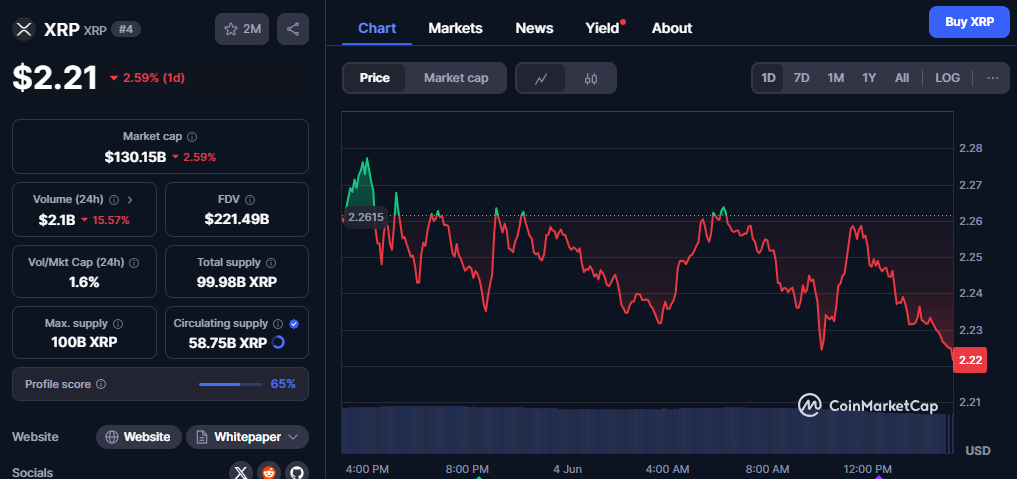Click the 2.59% (1d) change indicator

click(147, 78)
